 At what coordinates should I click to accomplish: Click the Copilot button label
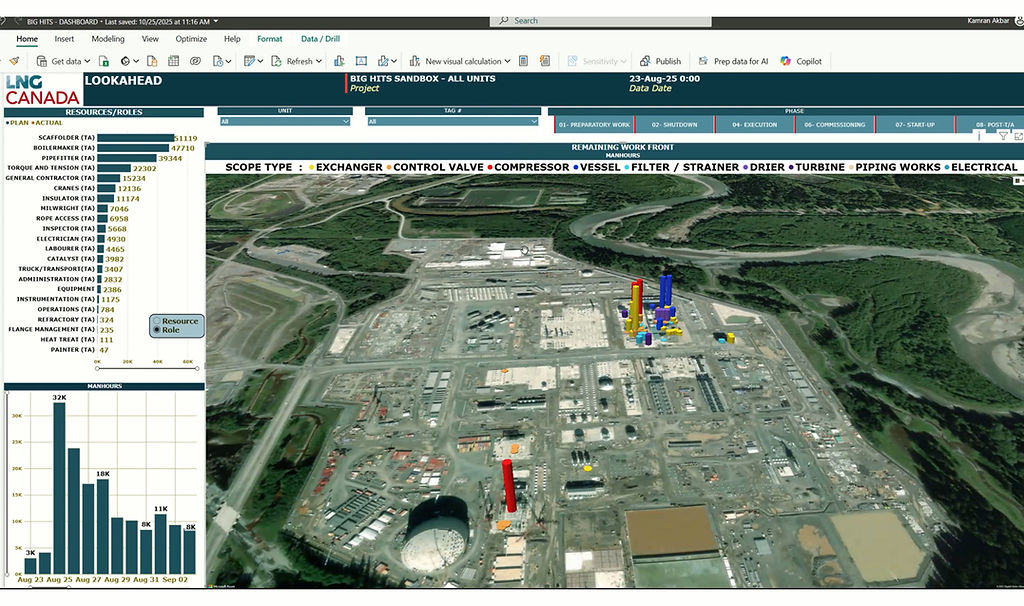[x=809, y=61]
